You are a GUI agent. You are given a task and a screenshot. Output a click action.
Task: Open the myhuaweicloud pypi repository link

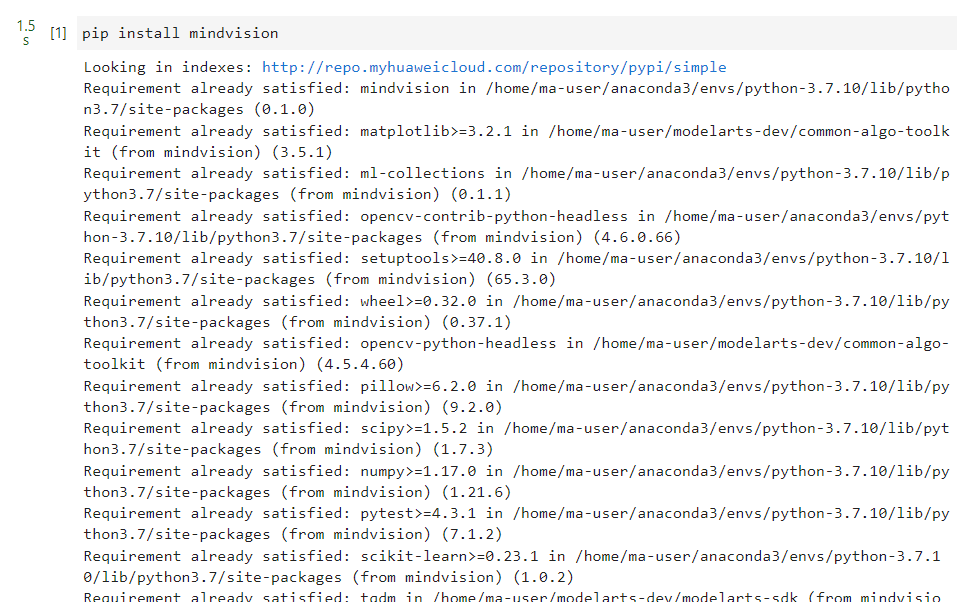click(494, 67)
